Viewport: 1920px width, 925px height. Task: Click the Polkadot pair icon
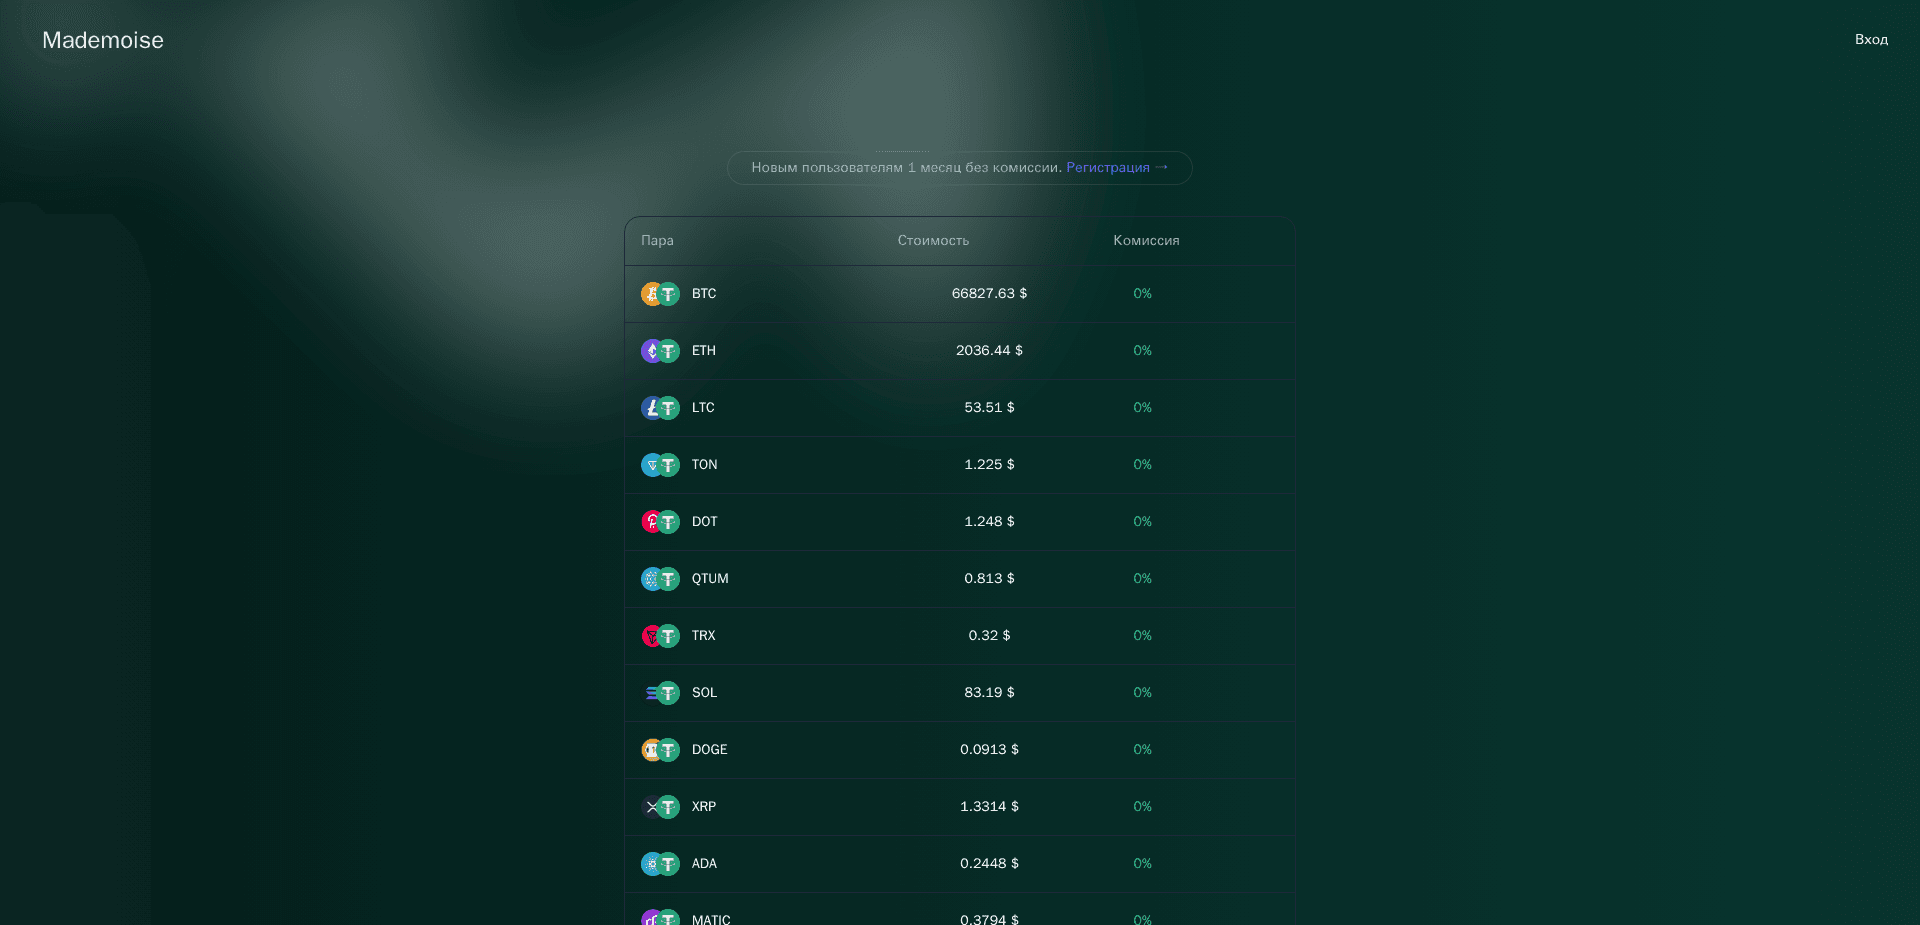[660, 521]
